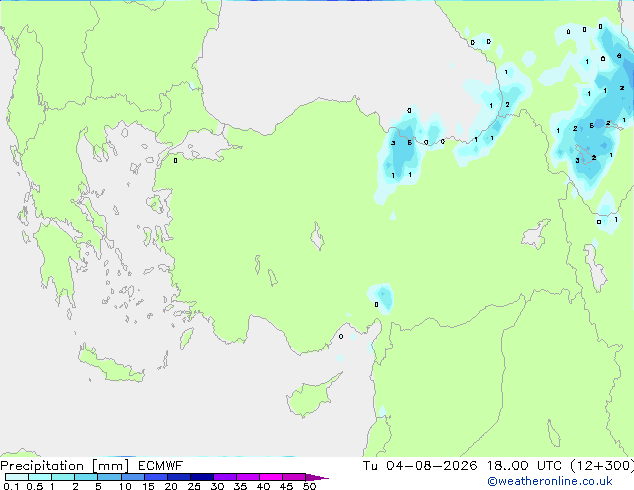Click the 15 to 20 mm legend swatch
The width and height of the screenshot is (634, 490).
pos(155,477)
